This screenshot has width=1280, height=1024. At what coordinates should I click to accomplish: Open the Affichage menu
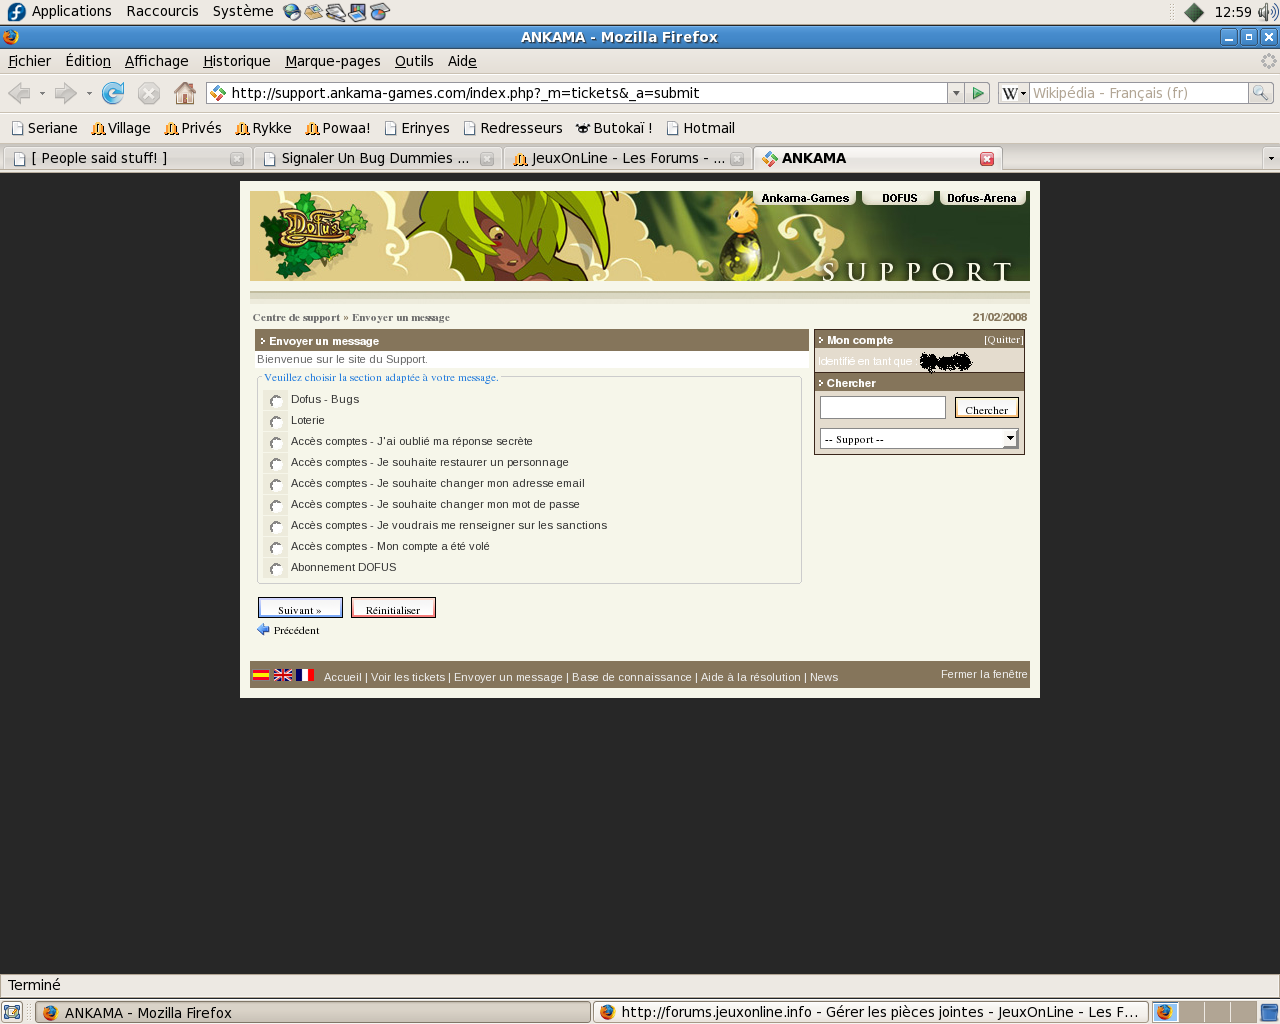(156, 61)
